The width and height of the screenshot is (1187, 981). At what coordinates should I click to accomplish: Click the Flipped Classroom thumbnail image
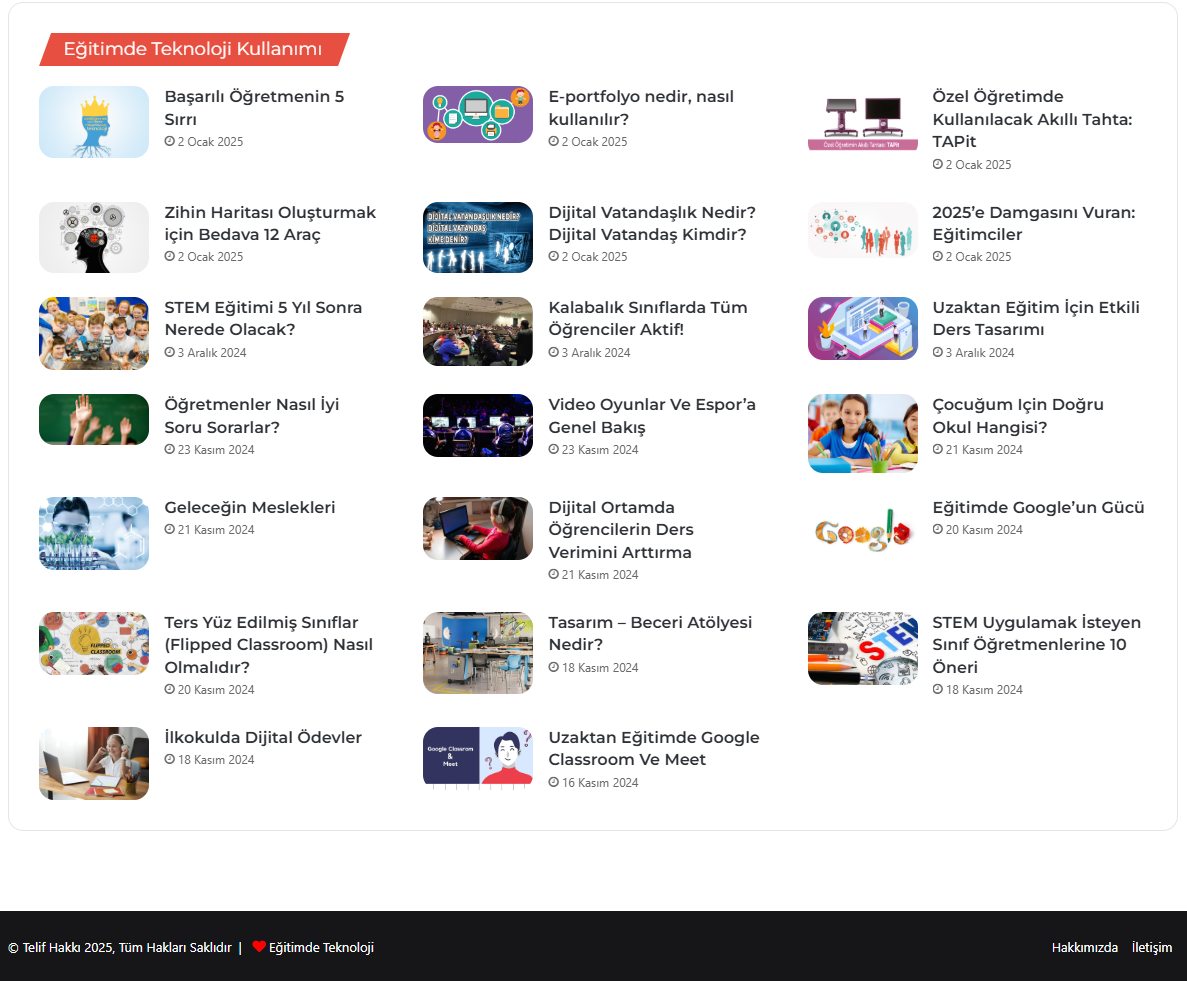point(94,644)
